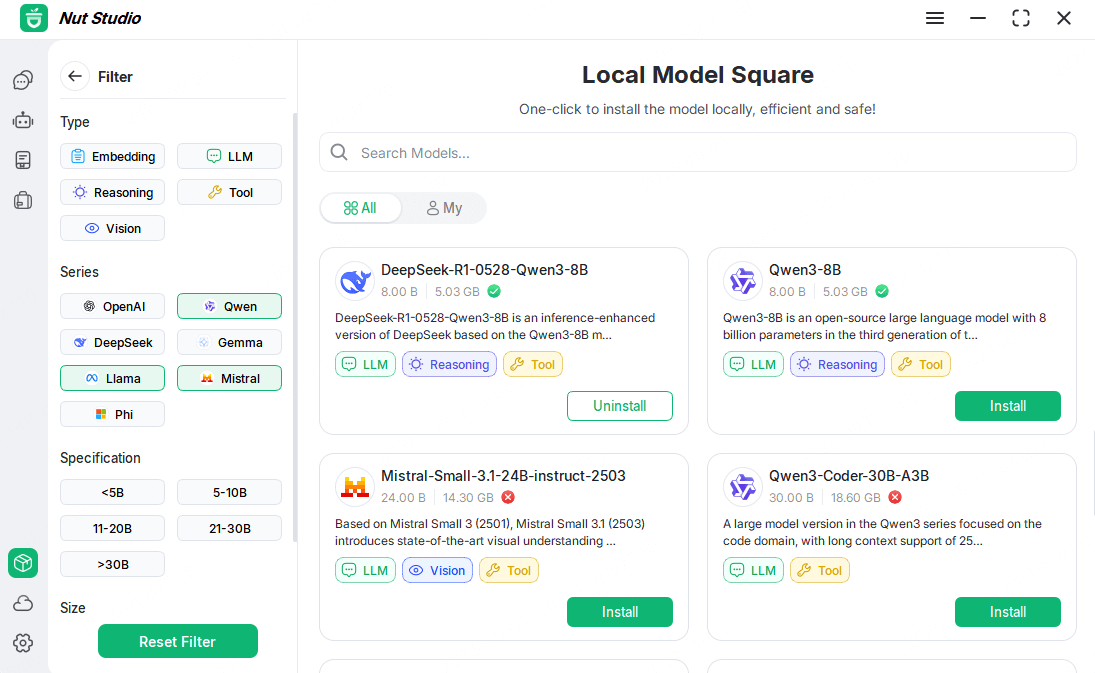Deselect the Mistral series filter
This screenshot has height=673, width=1095.
click(230, 378)
